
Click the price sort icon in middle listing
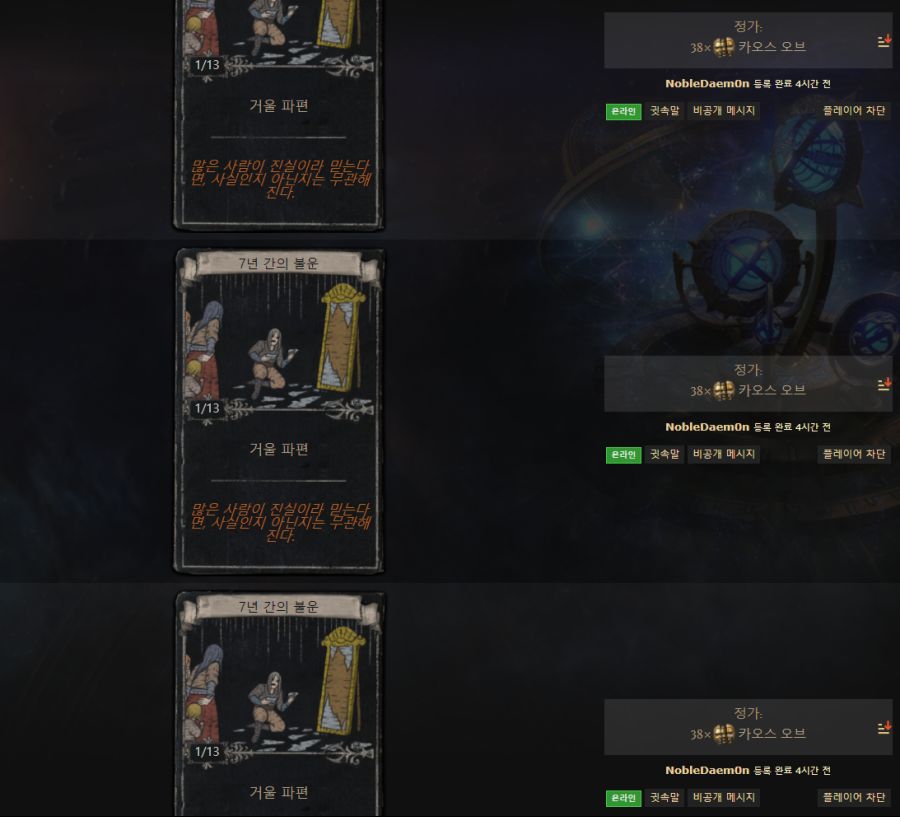tap(884, 385)
